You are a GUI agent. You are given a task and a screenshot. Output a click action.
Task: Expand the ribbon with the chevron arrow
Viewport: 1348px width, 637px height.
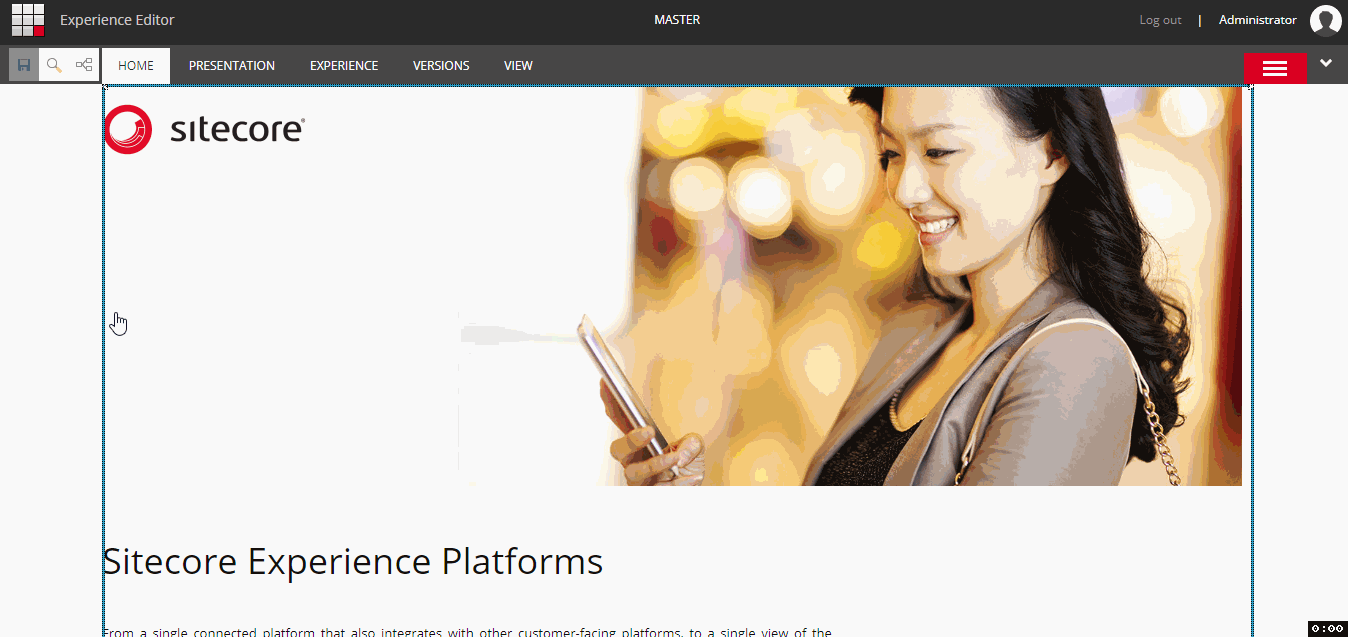[x=1326, y=63]
